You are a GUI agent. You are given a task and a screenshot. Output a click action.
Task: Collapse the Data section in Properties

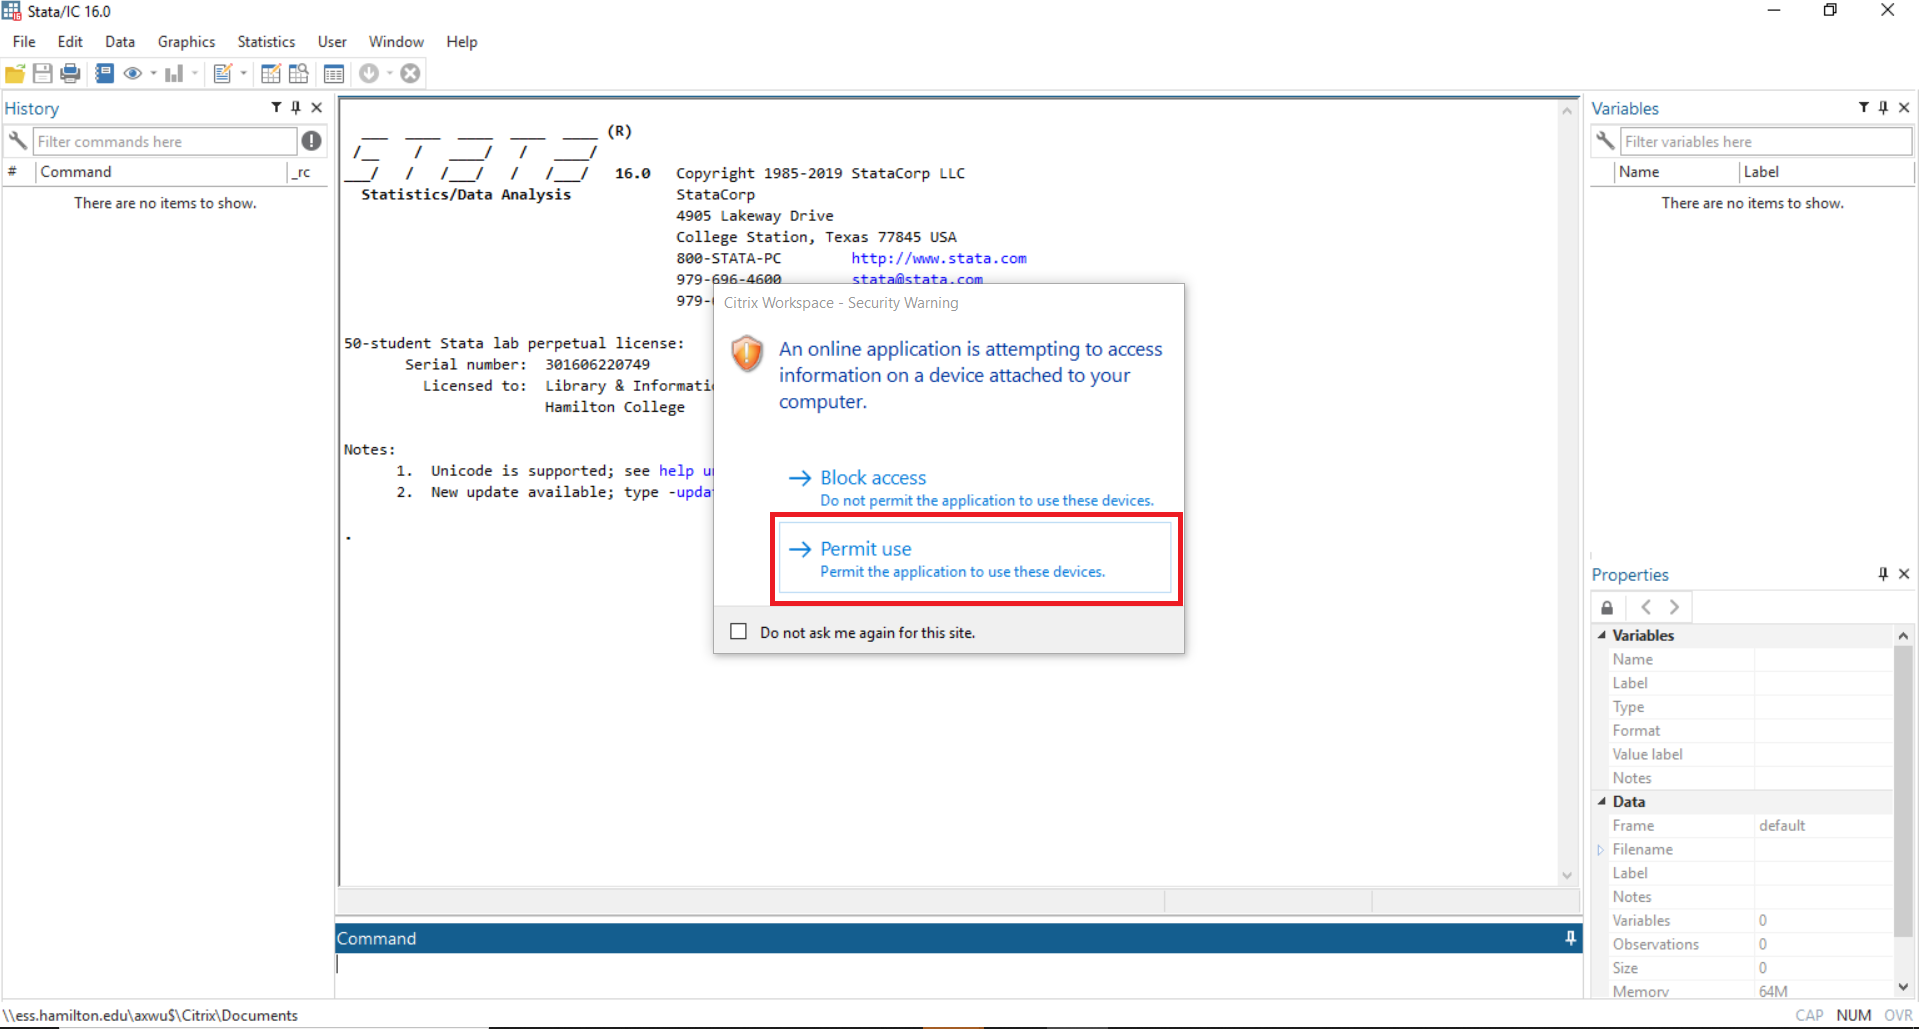point(1602,802)
